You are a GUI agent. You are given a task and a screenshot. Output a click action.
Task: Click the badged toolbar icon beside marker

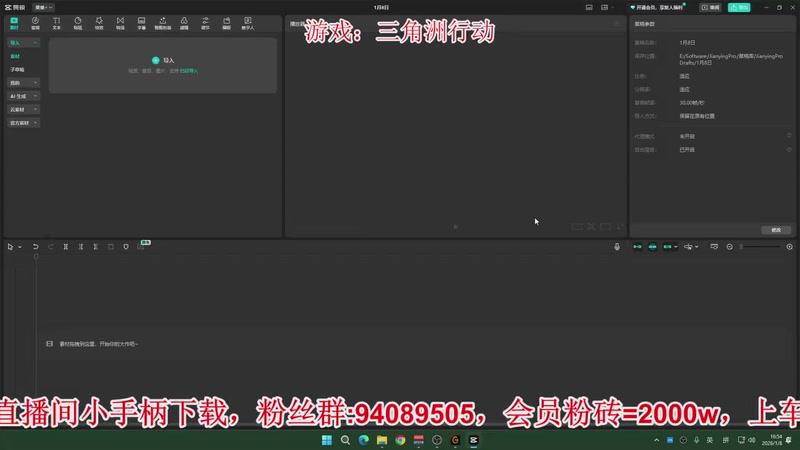click(141, 246)
